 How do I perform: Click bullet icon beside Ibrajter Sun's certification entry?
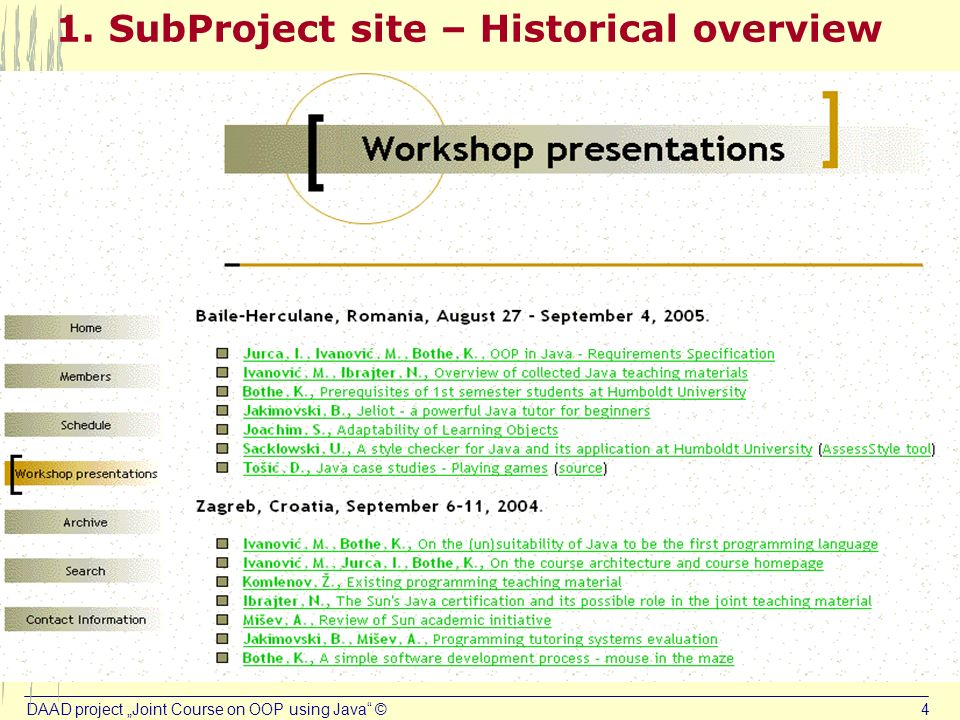tap(222, 600)
